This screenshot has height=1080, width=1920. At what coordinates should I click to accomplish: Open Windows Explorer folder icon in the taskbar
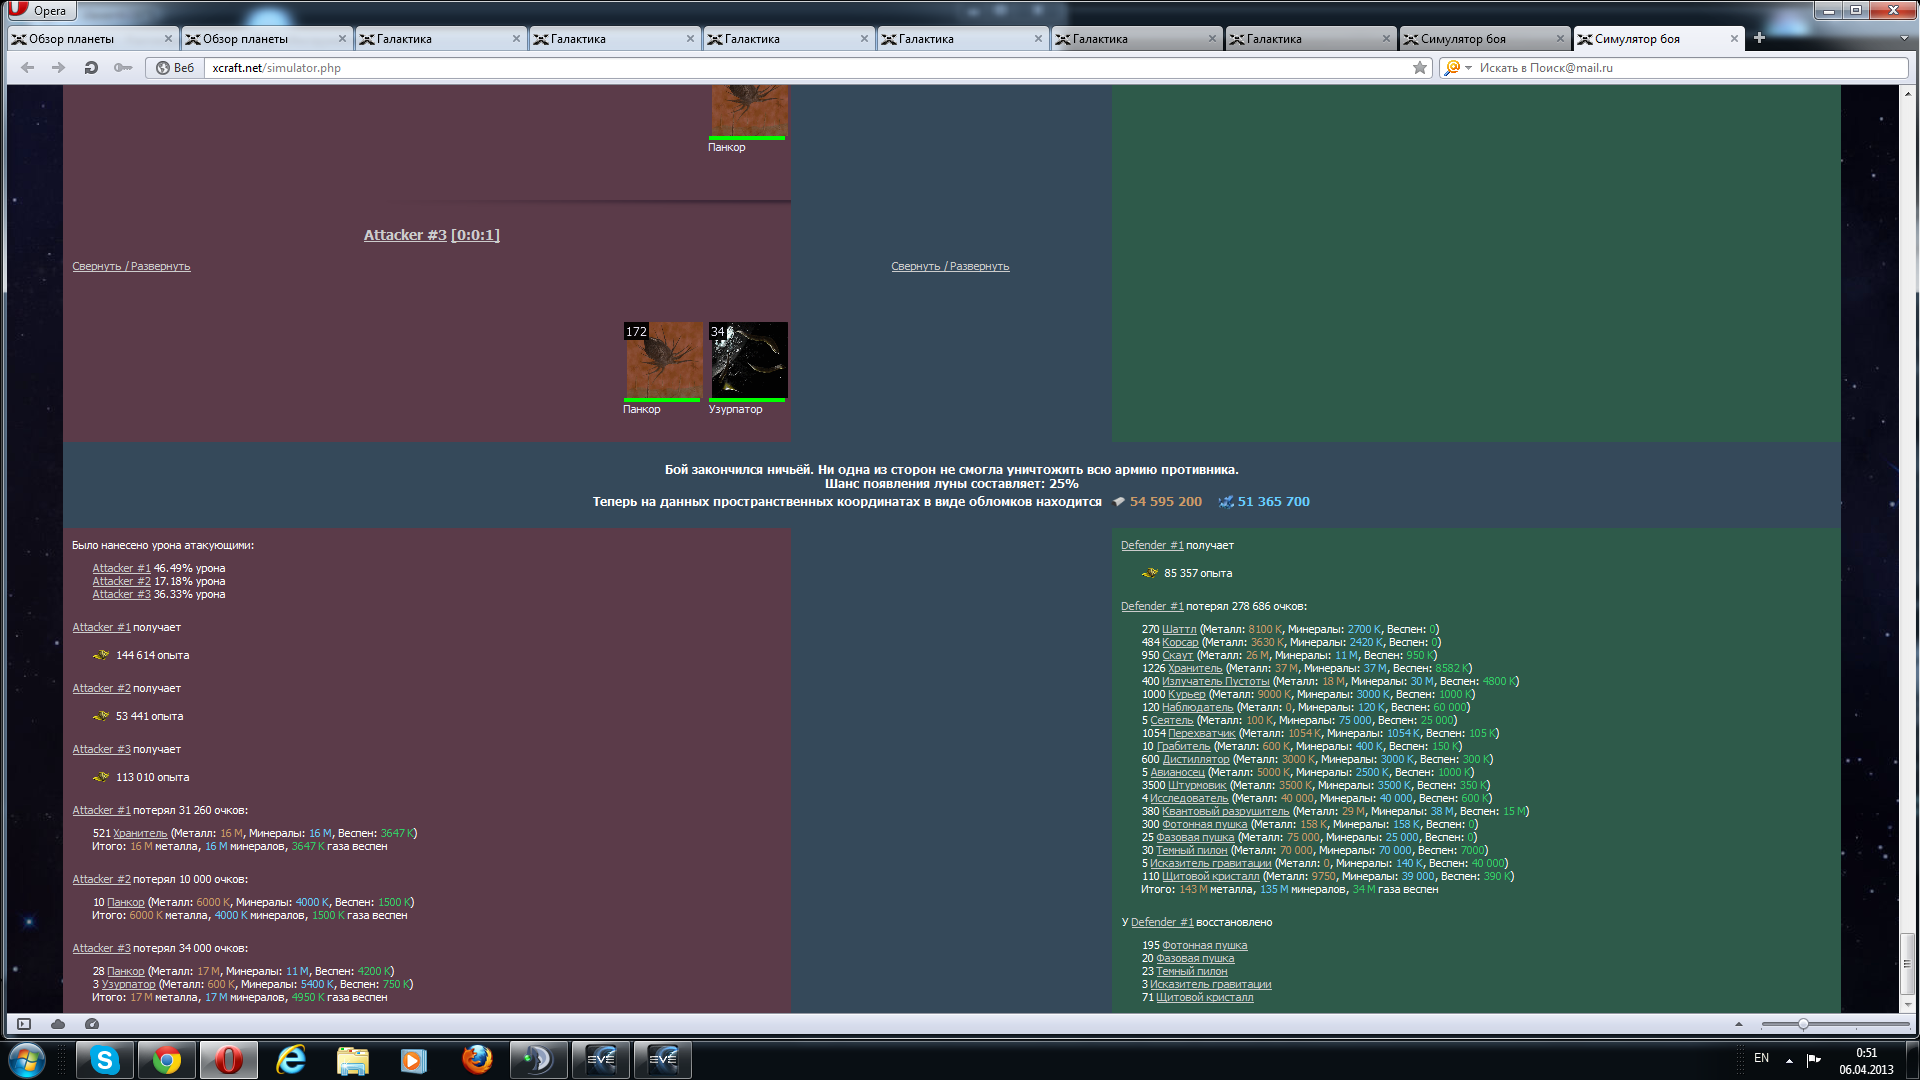[353, 1060]
